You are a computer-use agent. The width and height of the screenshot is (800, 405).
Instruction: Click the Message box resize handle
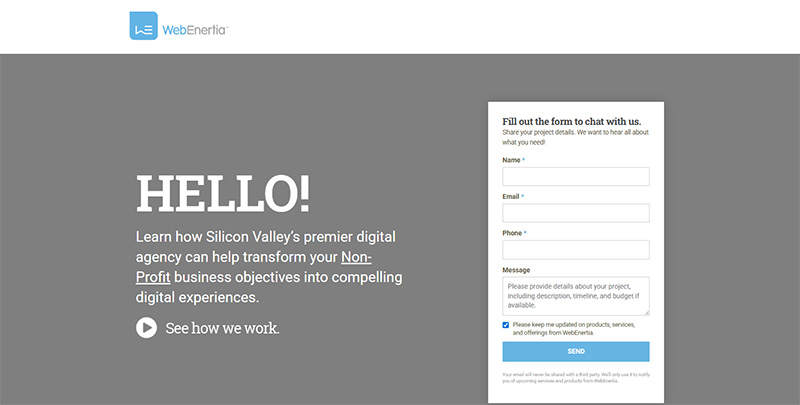pyautogui.click(x=646, y=313)
